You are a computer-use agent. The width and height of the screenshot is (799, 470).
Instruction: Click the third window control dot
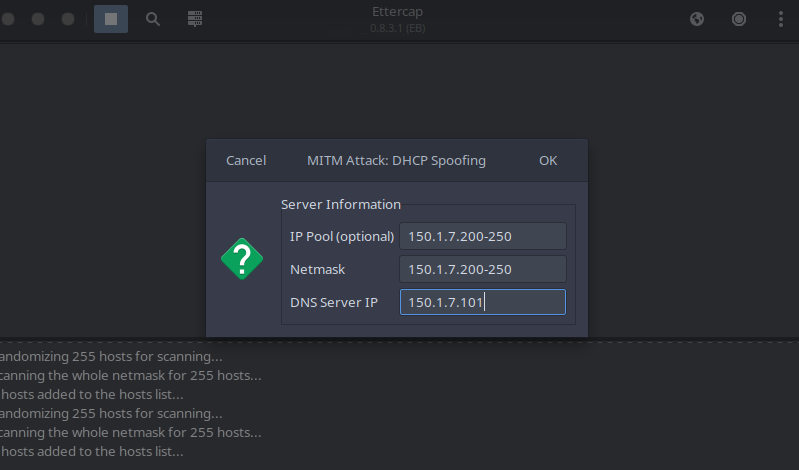pos(68,19)
